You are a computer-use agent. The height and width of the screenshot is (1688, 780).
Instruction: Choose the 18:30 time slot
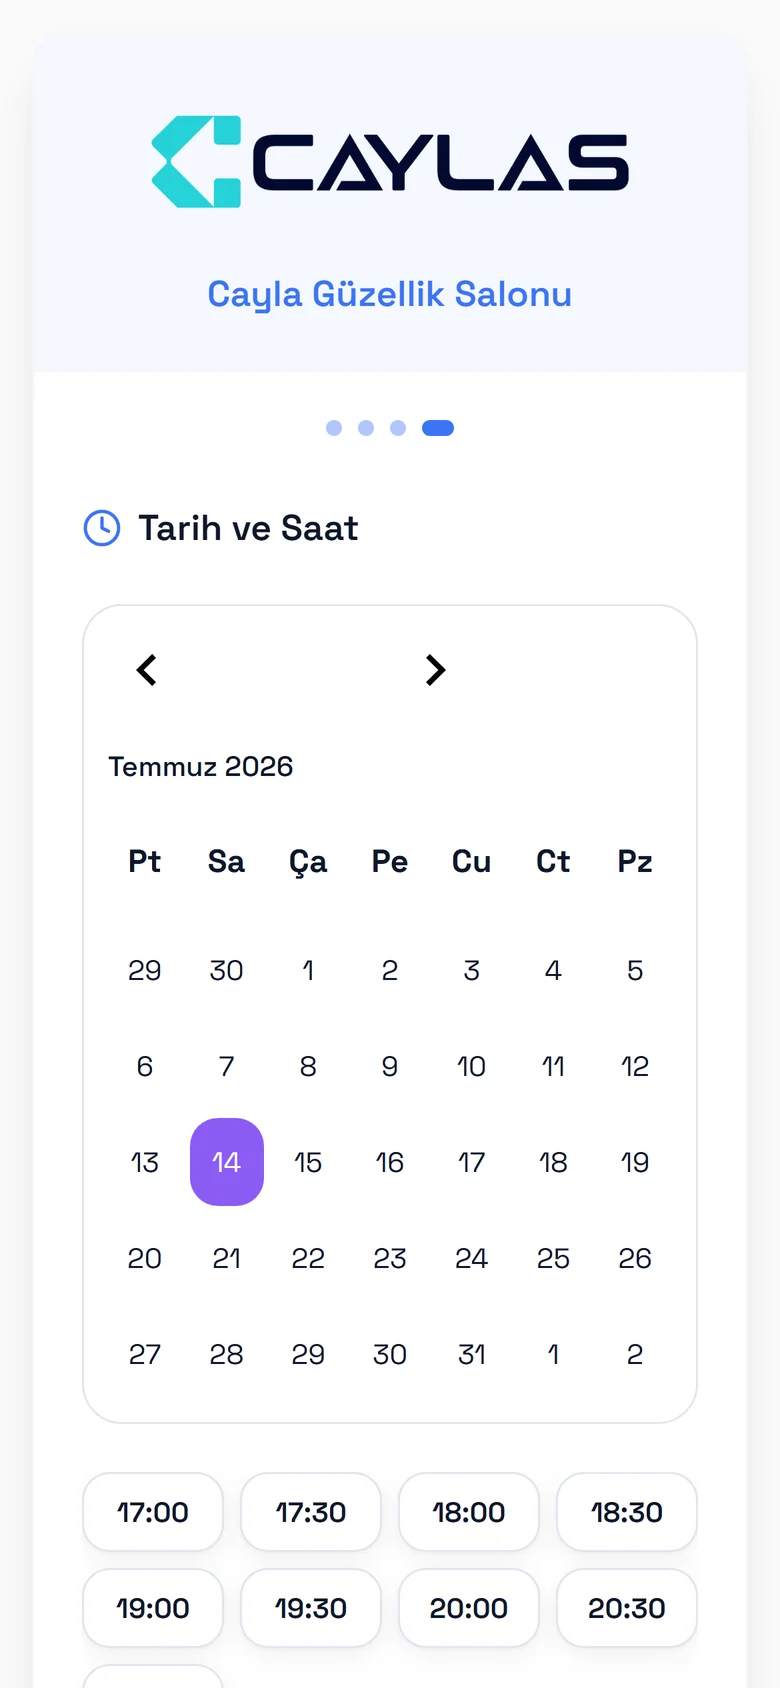[627, 1512]
